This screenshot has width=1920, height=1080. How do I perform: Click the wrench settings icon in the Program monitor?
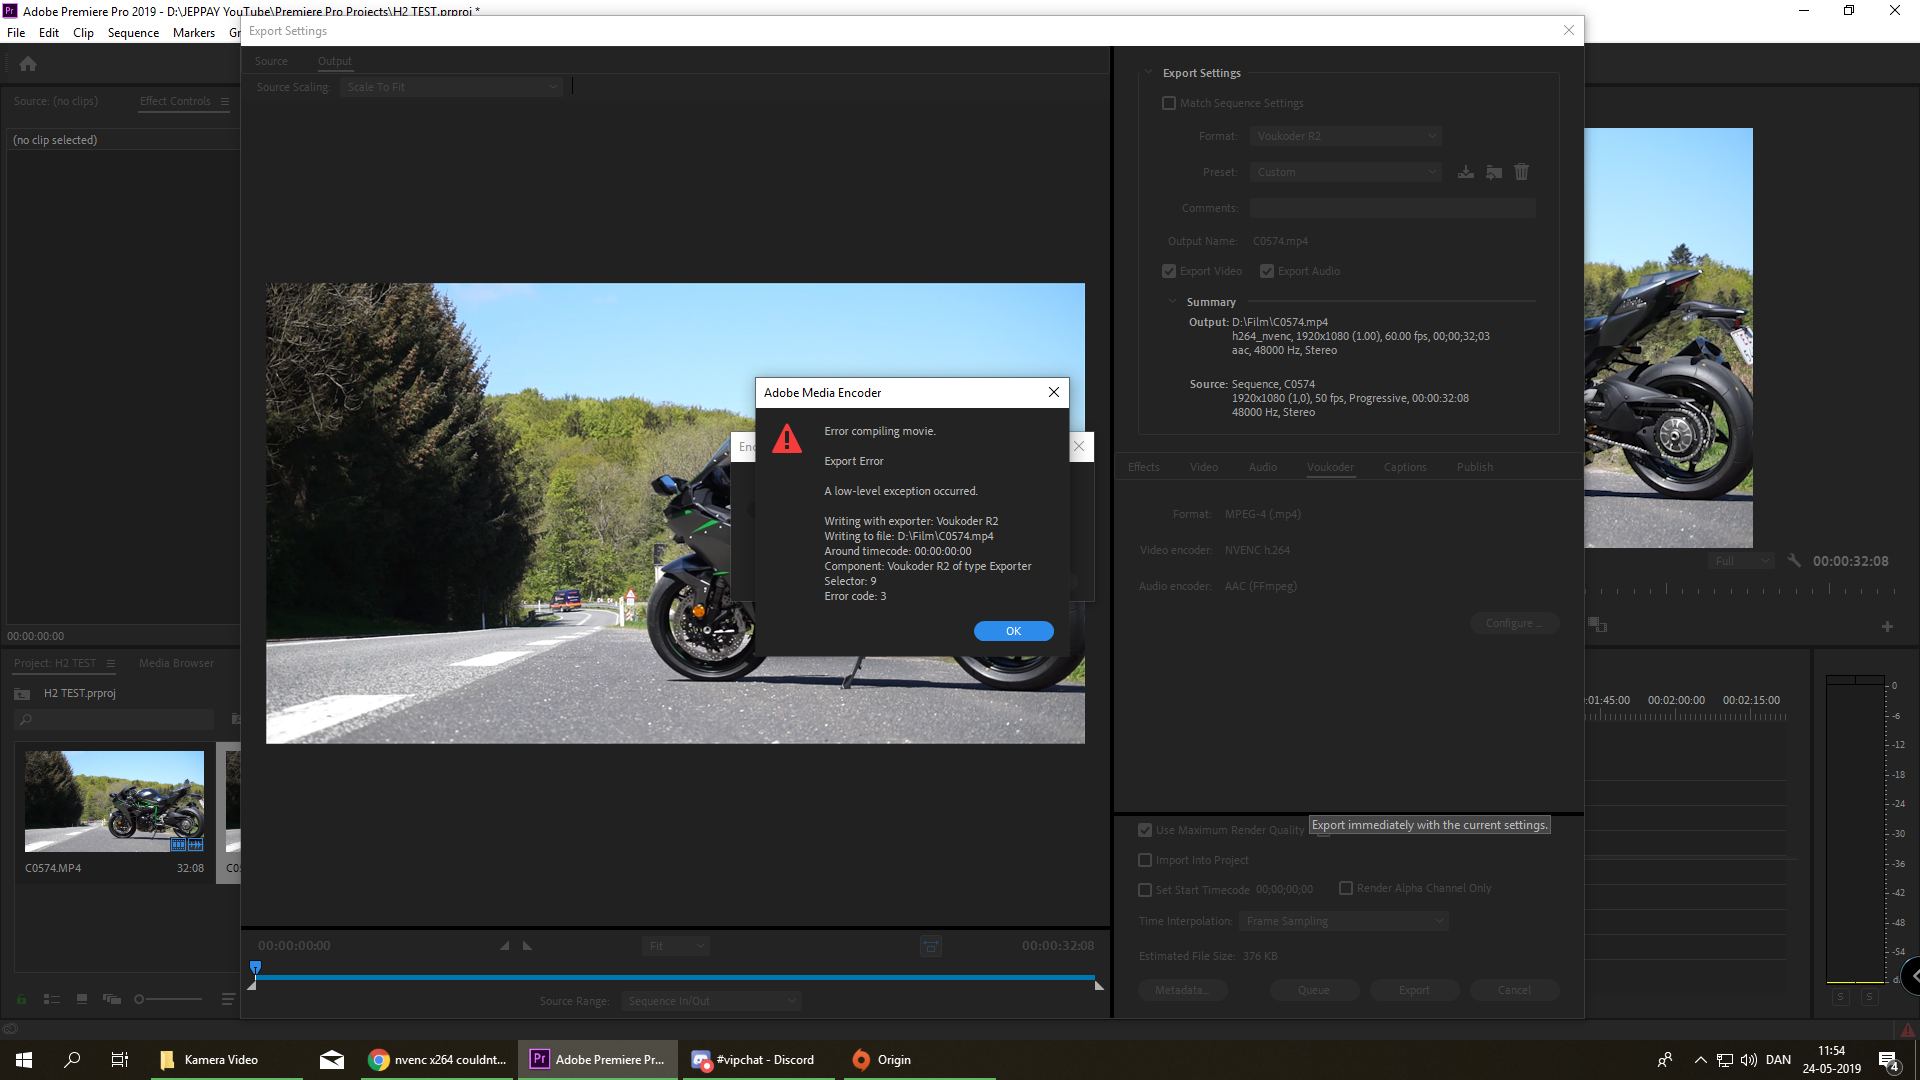tap(1794, 561)
